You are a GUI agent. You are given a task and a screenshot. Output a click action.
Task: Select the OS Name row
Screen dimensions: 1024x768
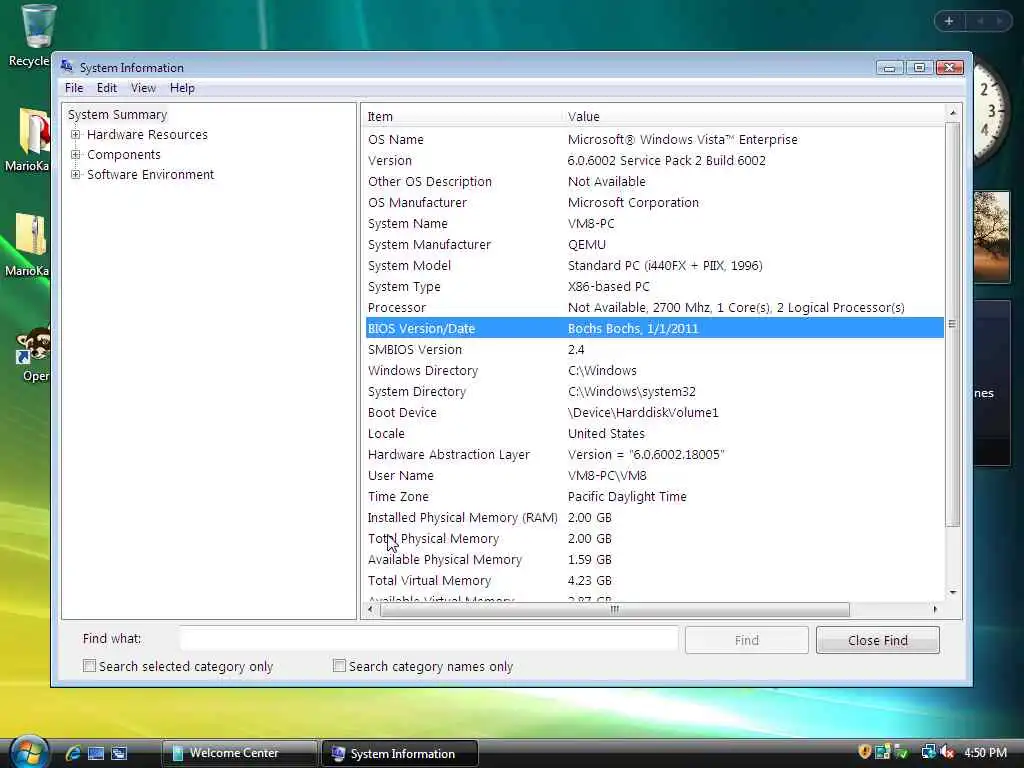[x=654, y=139]
